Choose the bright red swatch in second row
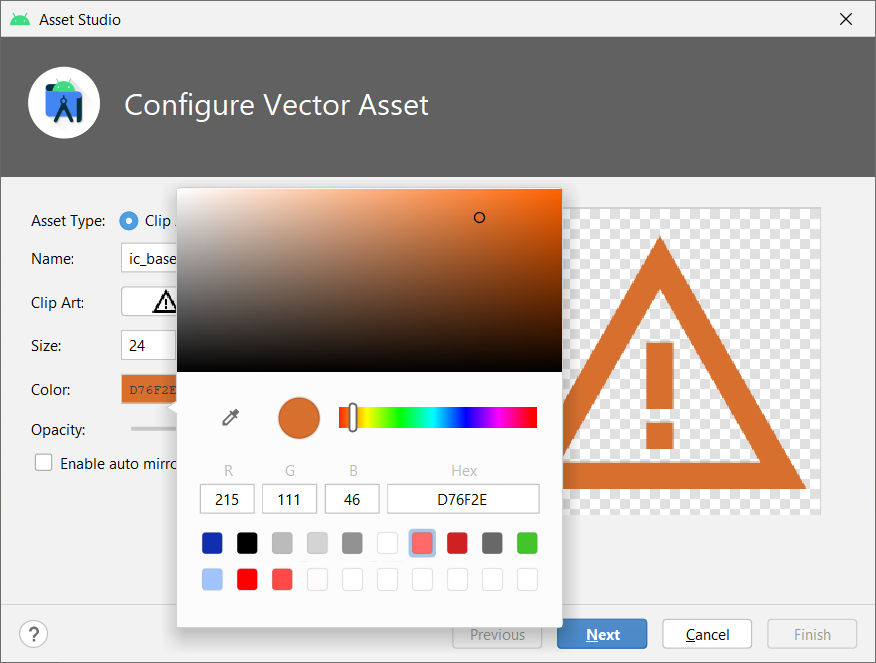The width and height of the screenshot is (876, 663). tap(247, 579)
